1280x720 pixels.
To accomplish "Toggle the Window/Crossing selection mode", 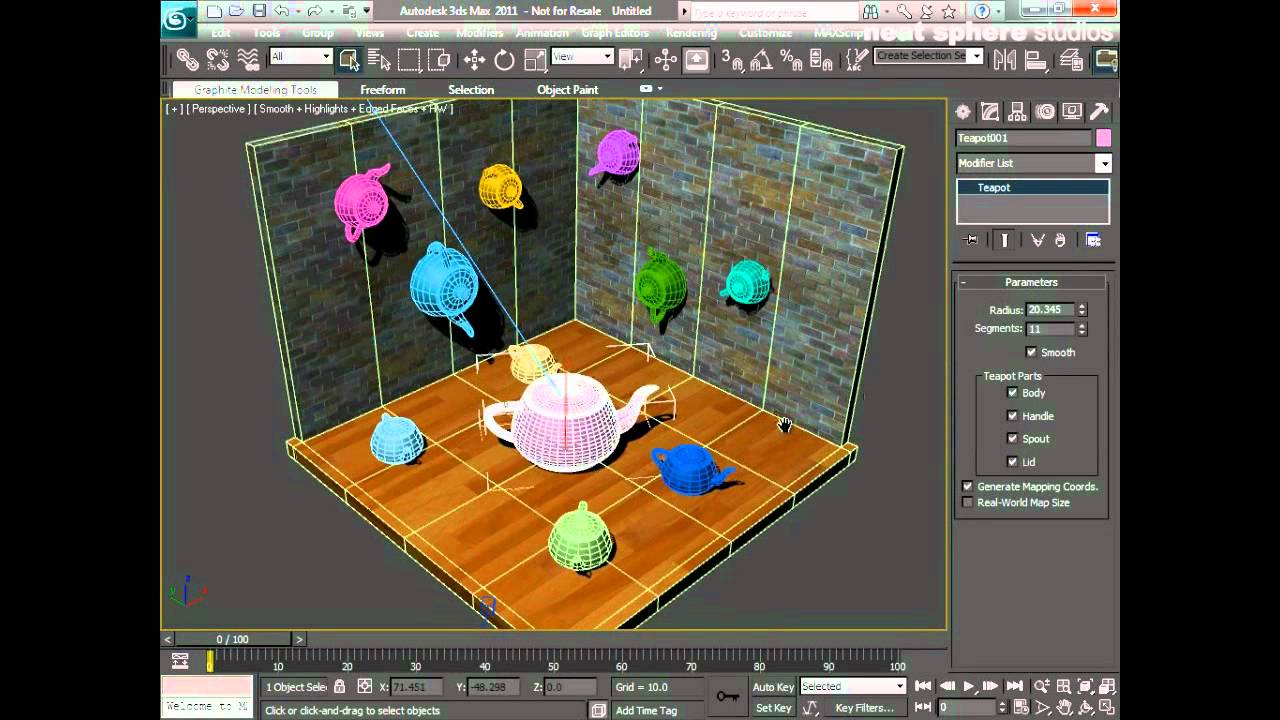I will point(439,60).
